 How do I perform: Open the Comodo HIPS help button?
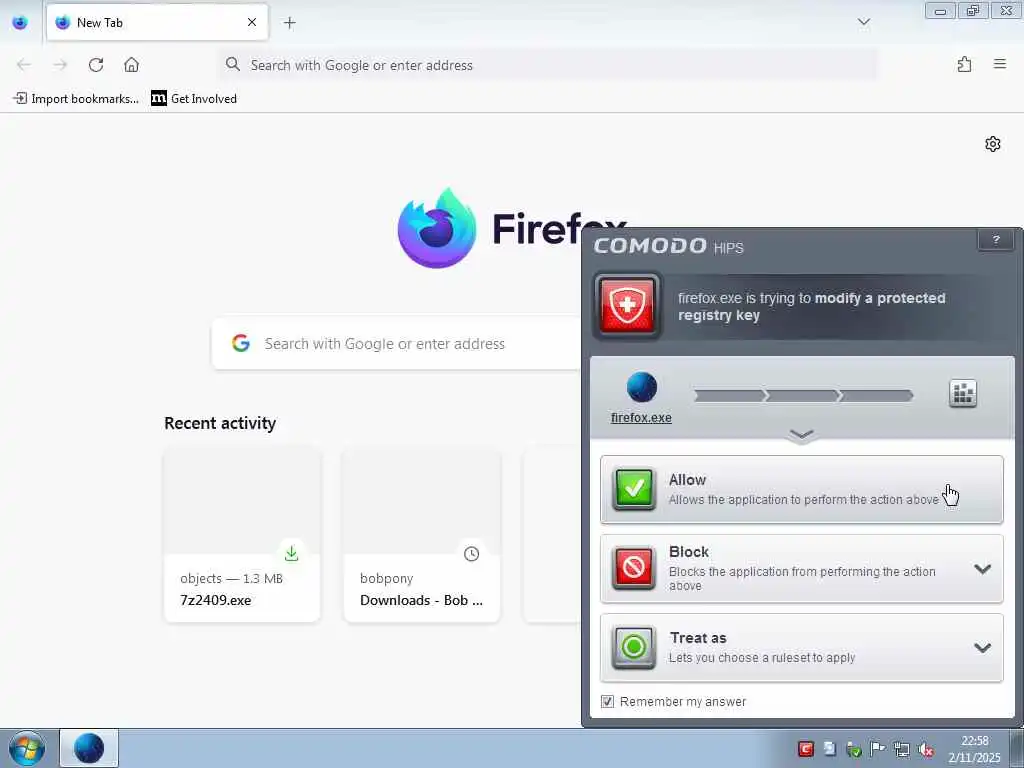click(995, 240)
